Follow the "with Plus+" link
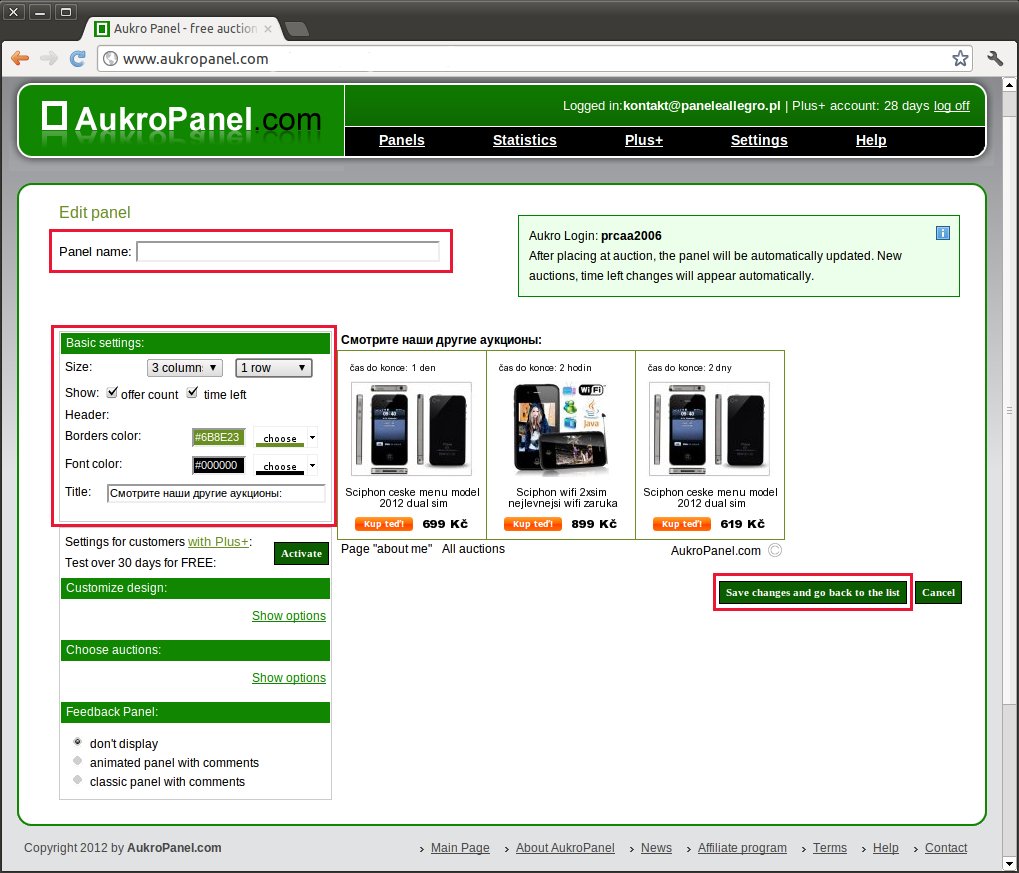This screenshot has width=1019, height=873. pos(218,541)
